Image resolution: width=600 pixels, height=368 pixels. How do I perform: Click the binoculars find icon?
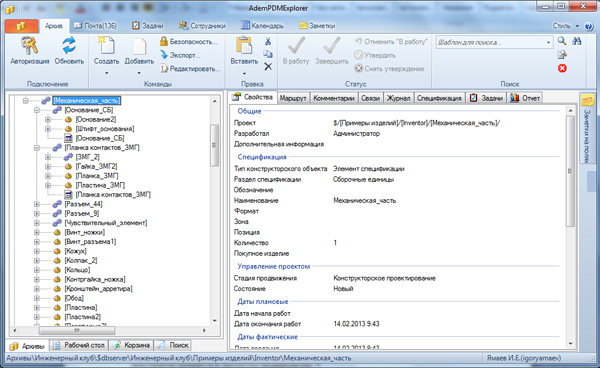pos(577,41)
